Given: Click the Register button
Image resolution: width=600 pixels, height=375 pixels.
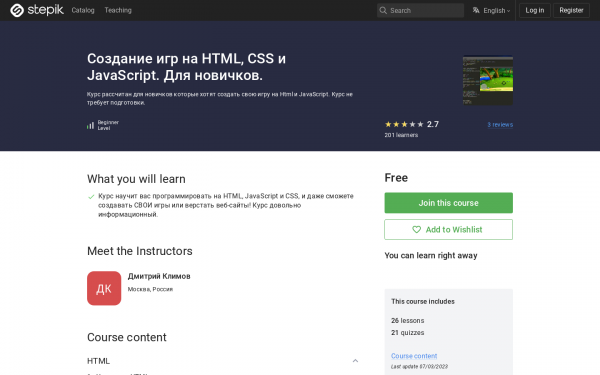Looking at the screenshot, I should (571, 10).
